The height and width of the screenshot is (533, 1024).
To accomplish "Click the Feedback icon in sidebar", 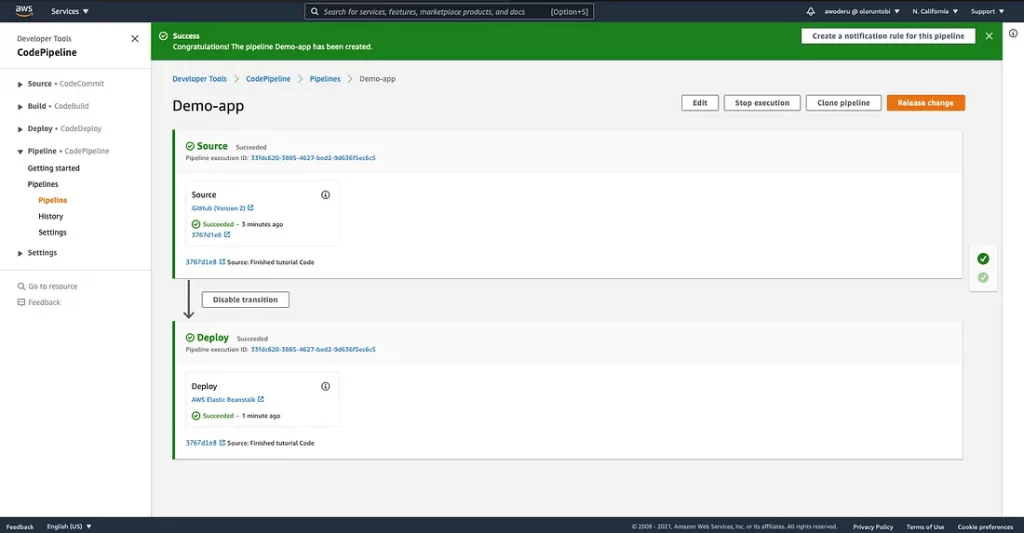I will [x=22, y=302].
